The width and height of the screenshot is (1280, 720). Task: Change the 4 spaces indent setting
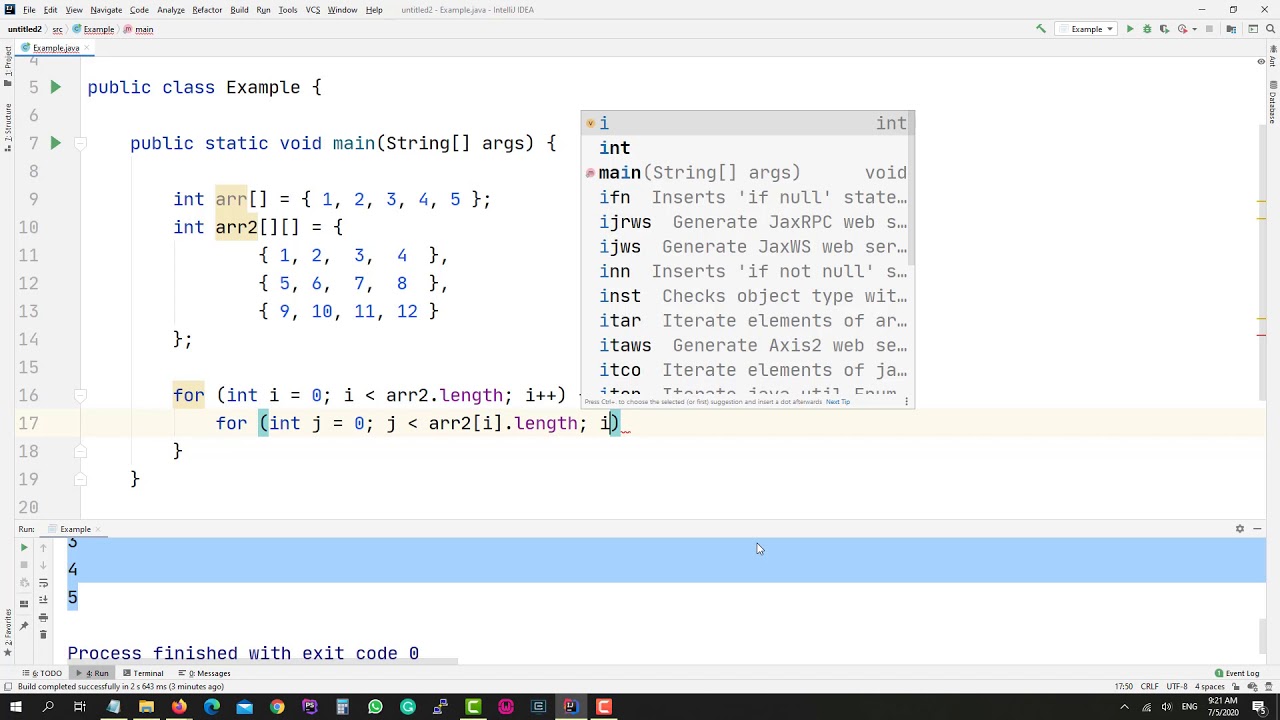click(1210, 687)
